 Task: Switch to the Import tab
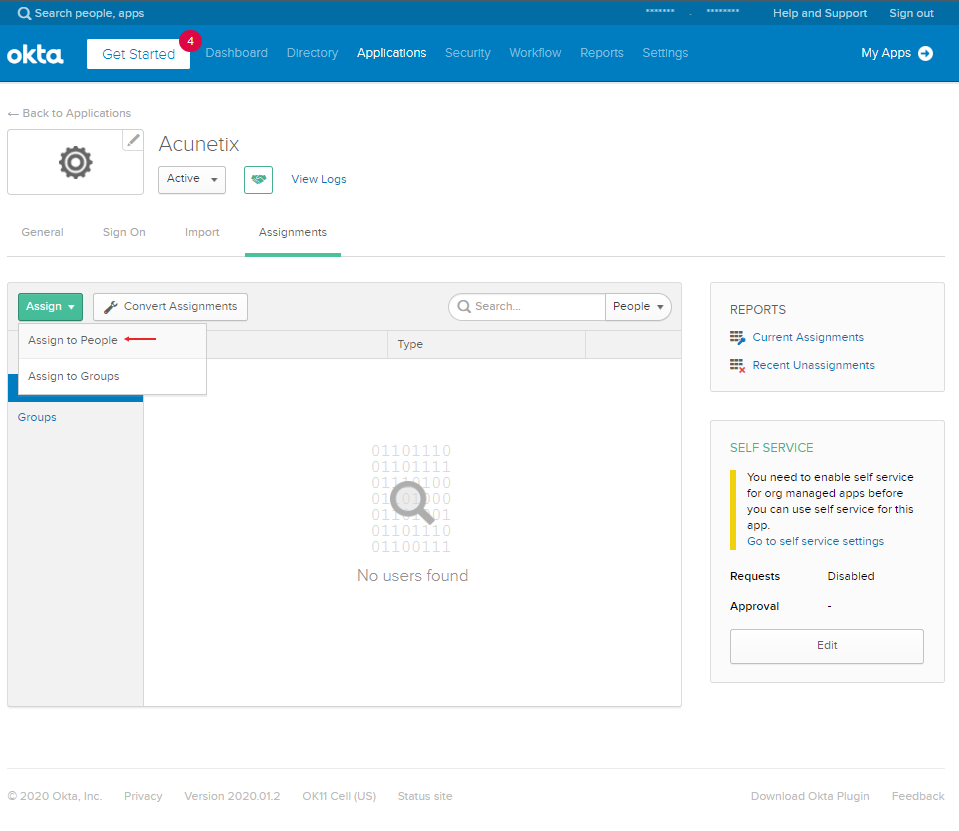coord(202,232)
